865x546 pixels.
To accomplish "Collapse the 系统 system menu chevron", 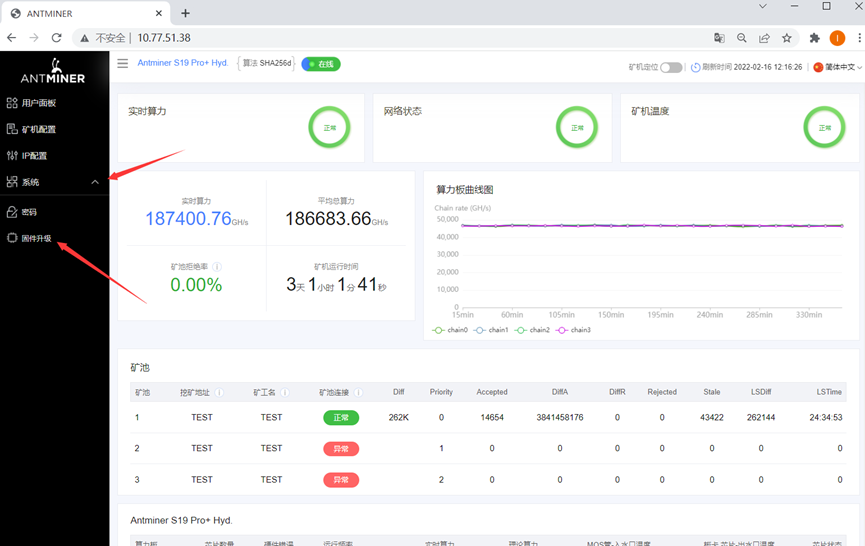I will click(95, 182).
